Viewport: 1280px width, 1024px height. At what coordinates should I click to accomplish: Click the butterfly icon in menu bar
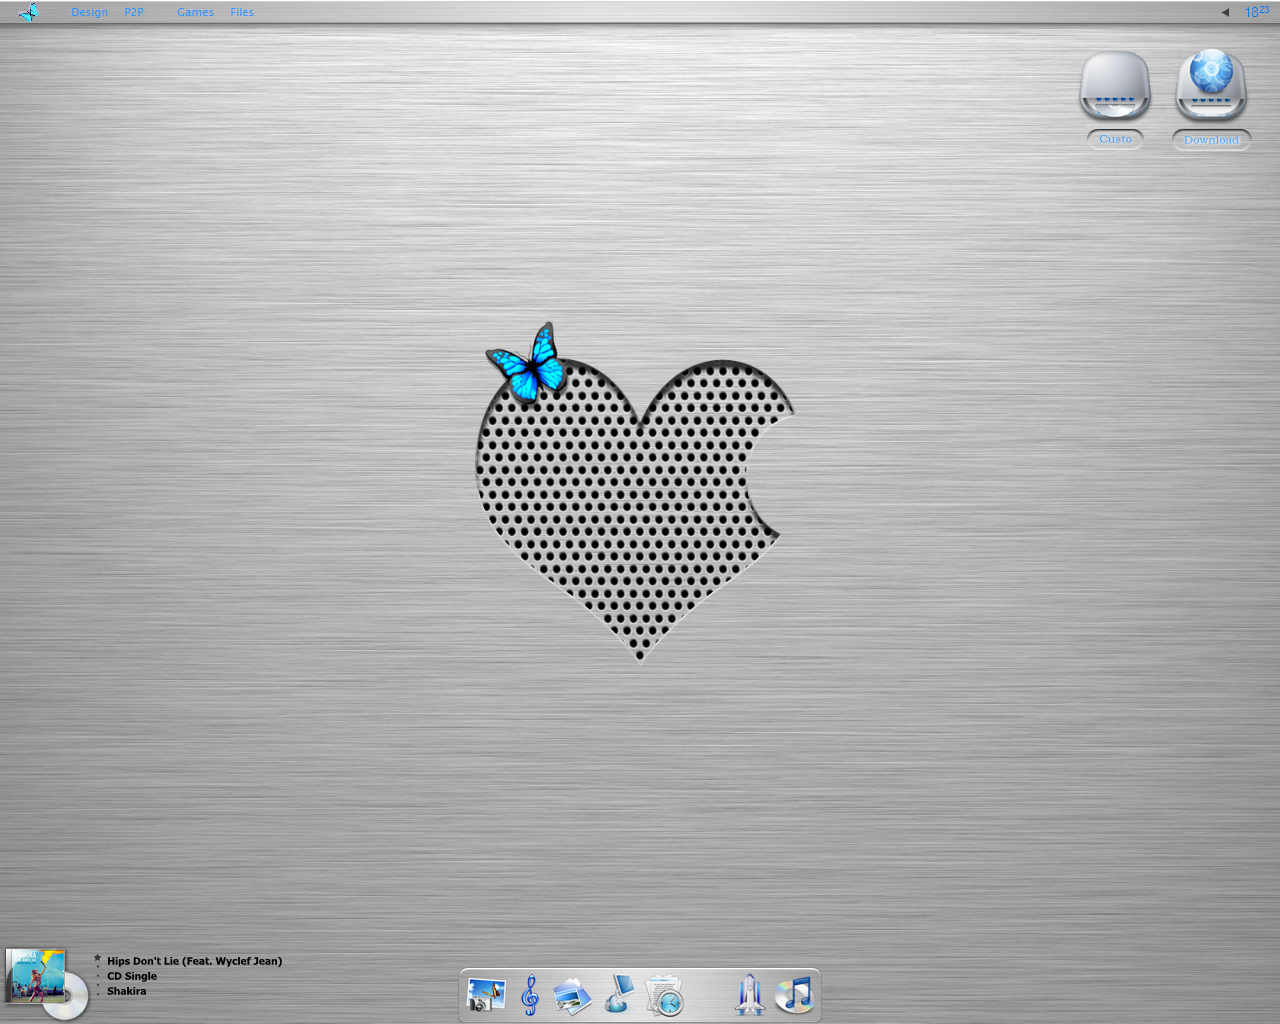point(29,12)
